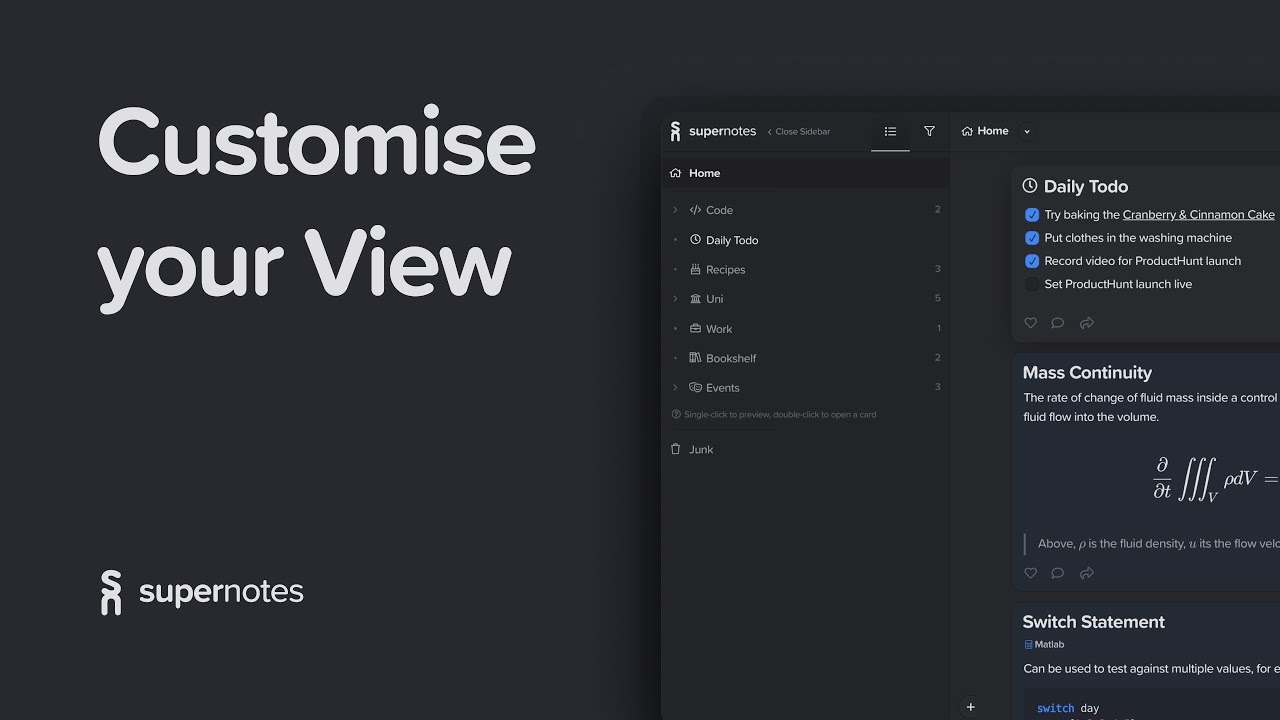
Task: Comment on the Daily Todo card
Action: pos(1058,323)
